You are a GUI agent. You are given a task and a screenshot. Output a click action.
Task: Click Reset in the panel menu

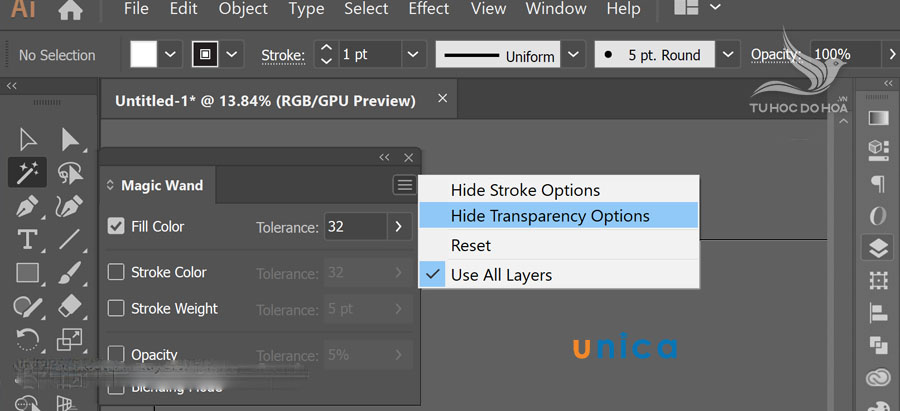click(x=471, y=245)
